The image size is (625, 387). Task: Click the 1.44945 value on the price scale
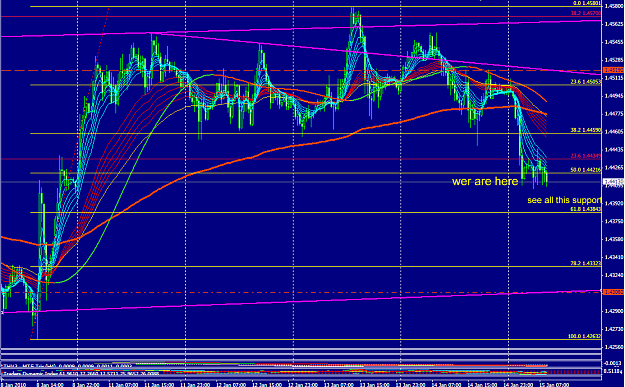pyautogui.click(x=614, y=96)
